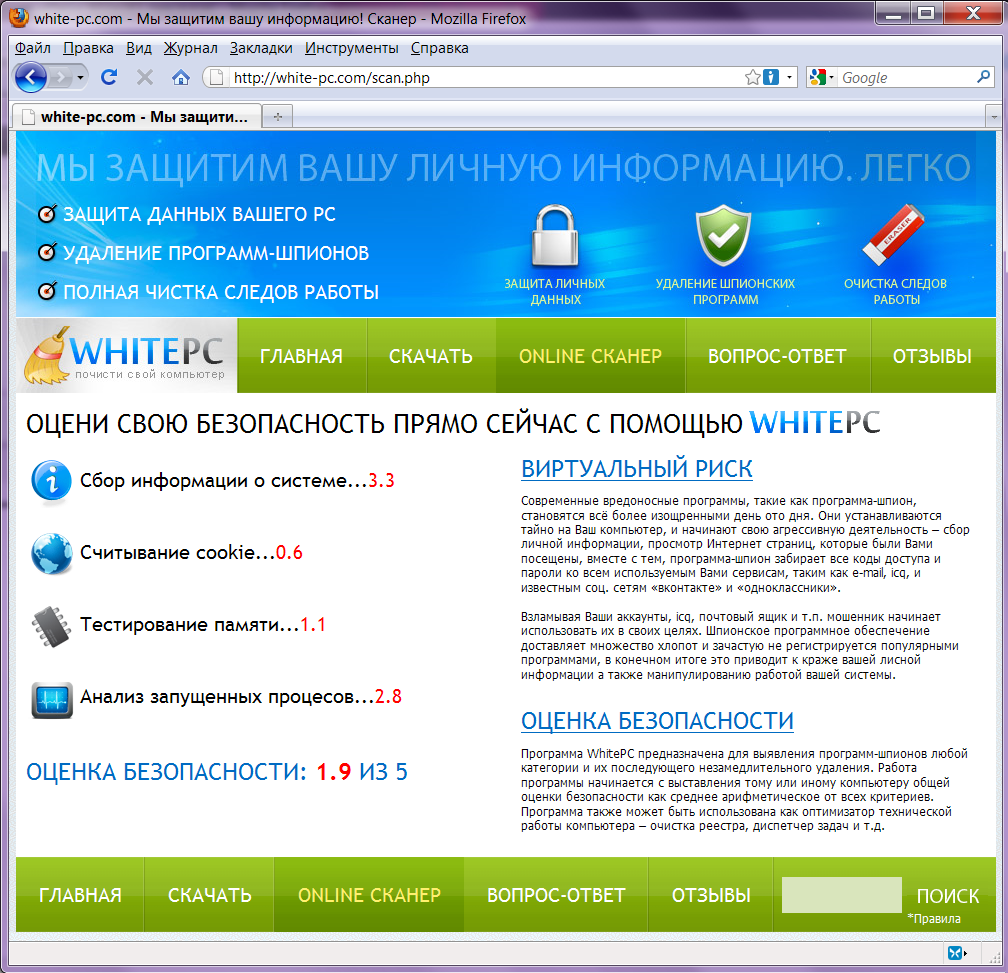This screenshot has height=973, width=1008.
Task: Select the white-pc.com browser tab
Action: pyautogui.click(x=136, y=117)
